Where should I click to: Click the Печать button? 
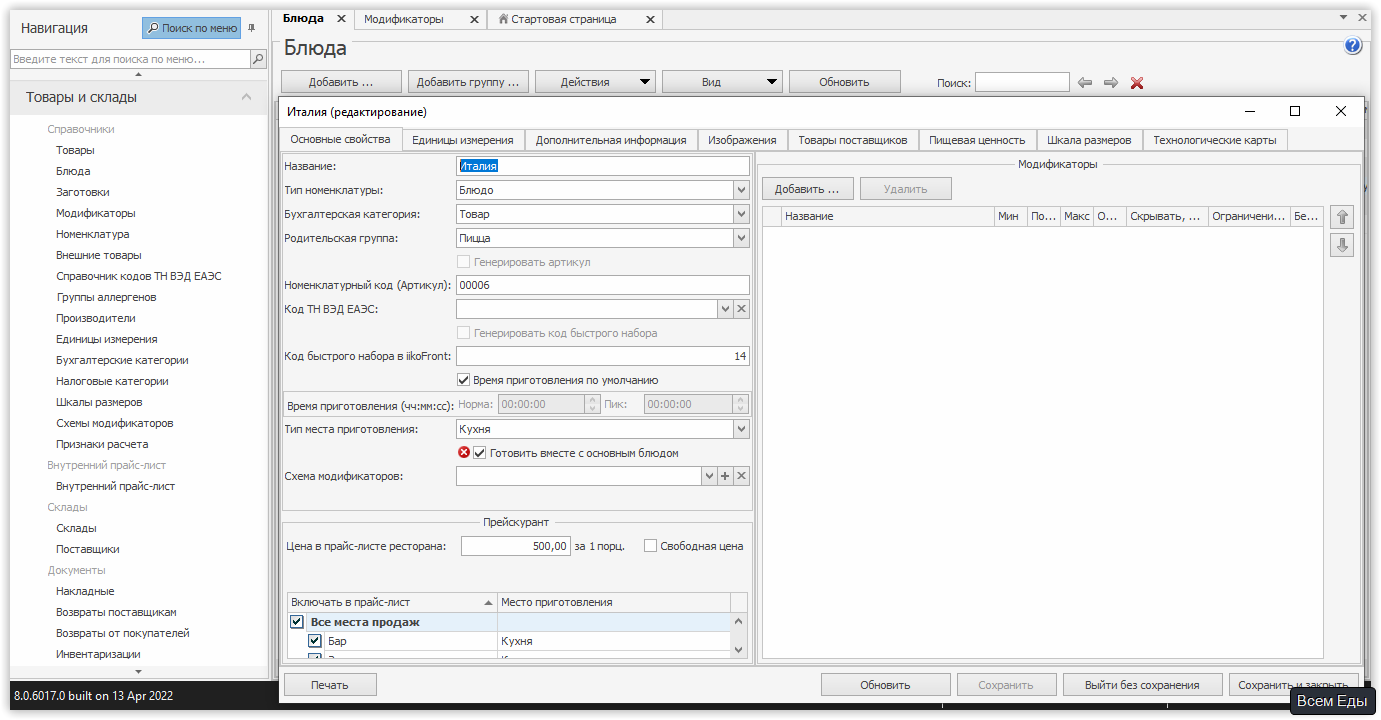(x=330, y=685)
